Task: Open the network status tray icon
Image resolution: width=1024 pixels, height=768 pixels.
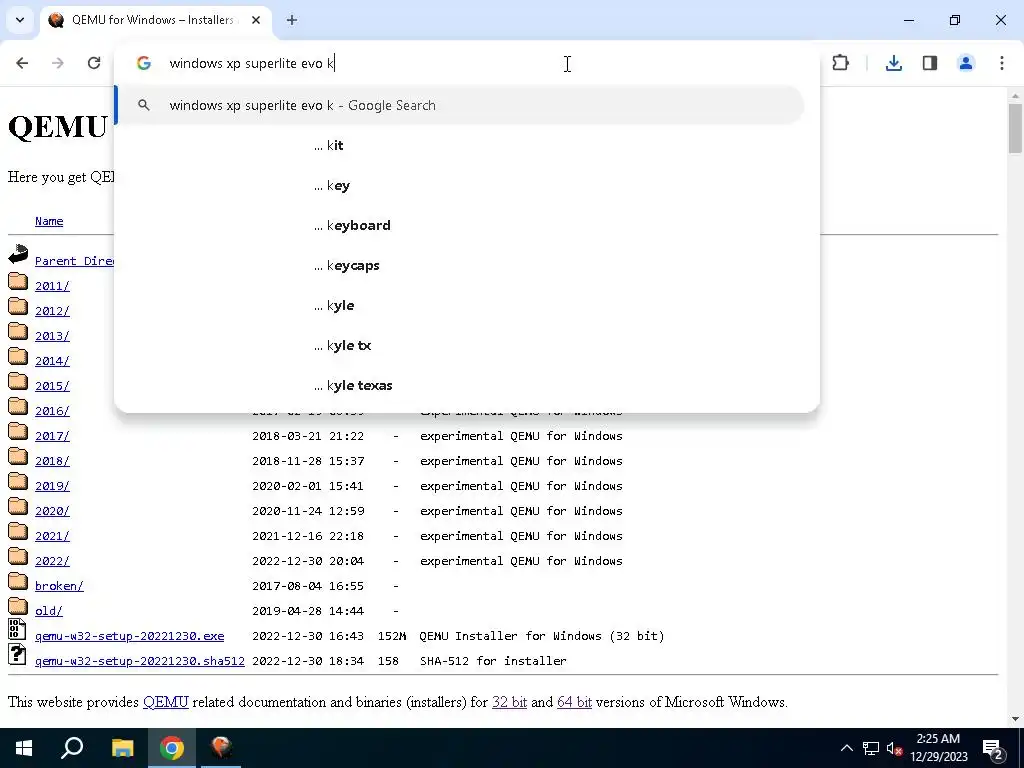Action: (871, 748)
